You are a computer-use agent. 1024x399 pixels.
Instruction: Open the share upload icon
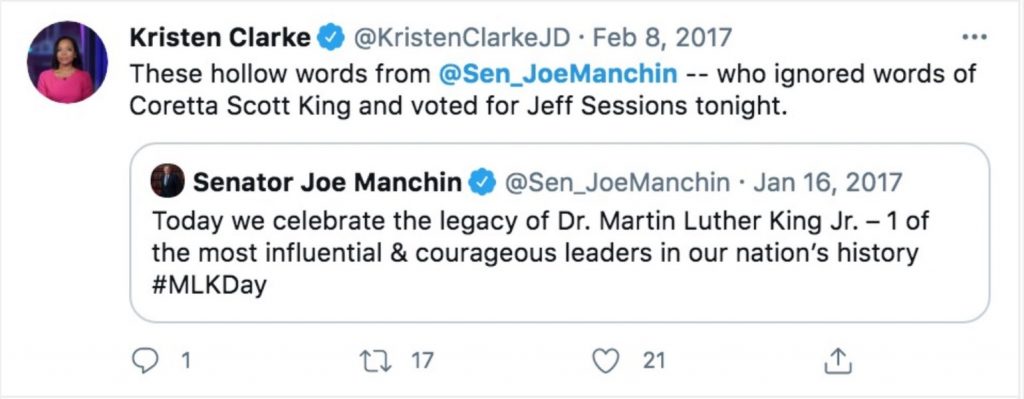coord(837,360)
